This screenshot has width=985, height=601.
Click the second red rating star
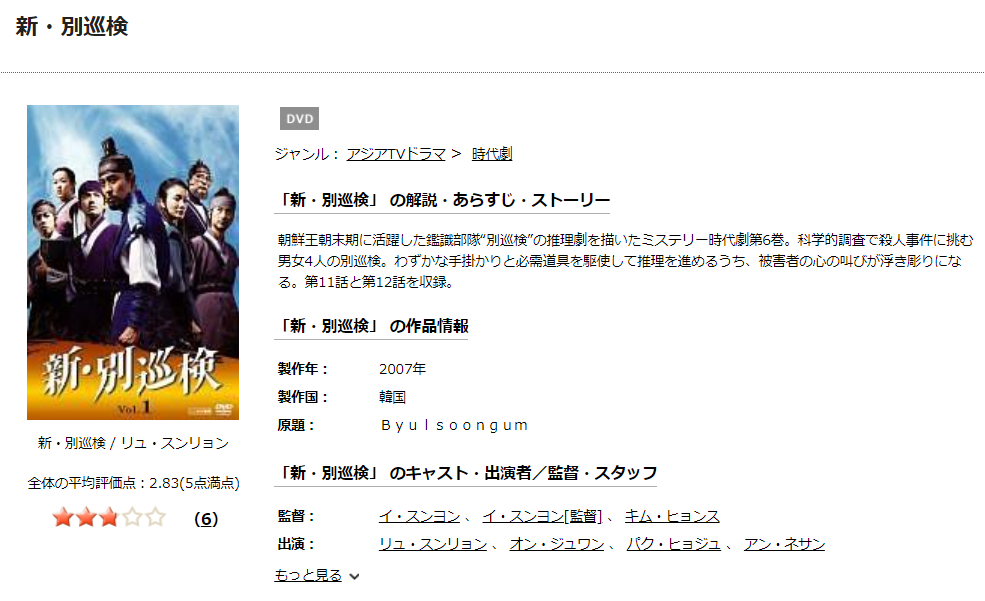(x=86, y=517)
